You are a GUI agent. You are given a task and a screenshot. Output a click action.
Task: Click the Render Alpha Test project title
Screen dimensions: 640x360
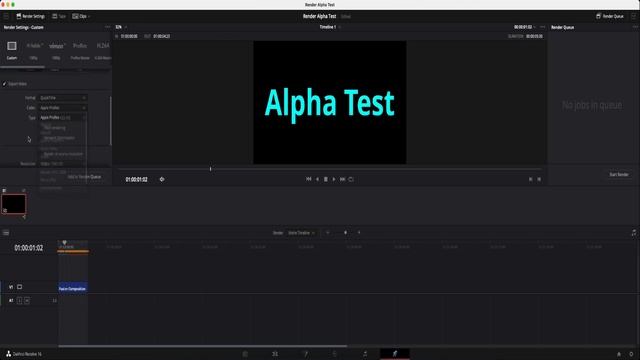coord(319,16)
